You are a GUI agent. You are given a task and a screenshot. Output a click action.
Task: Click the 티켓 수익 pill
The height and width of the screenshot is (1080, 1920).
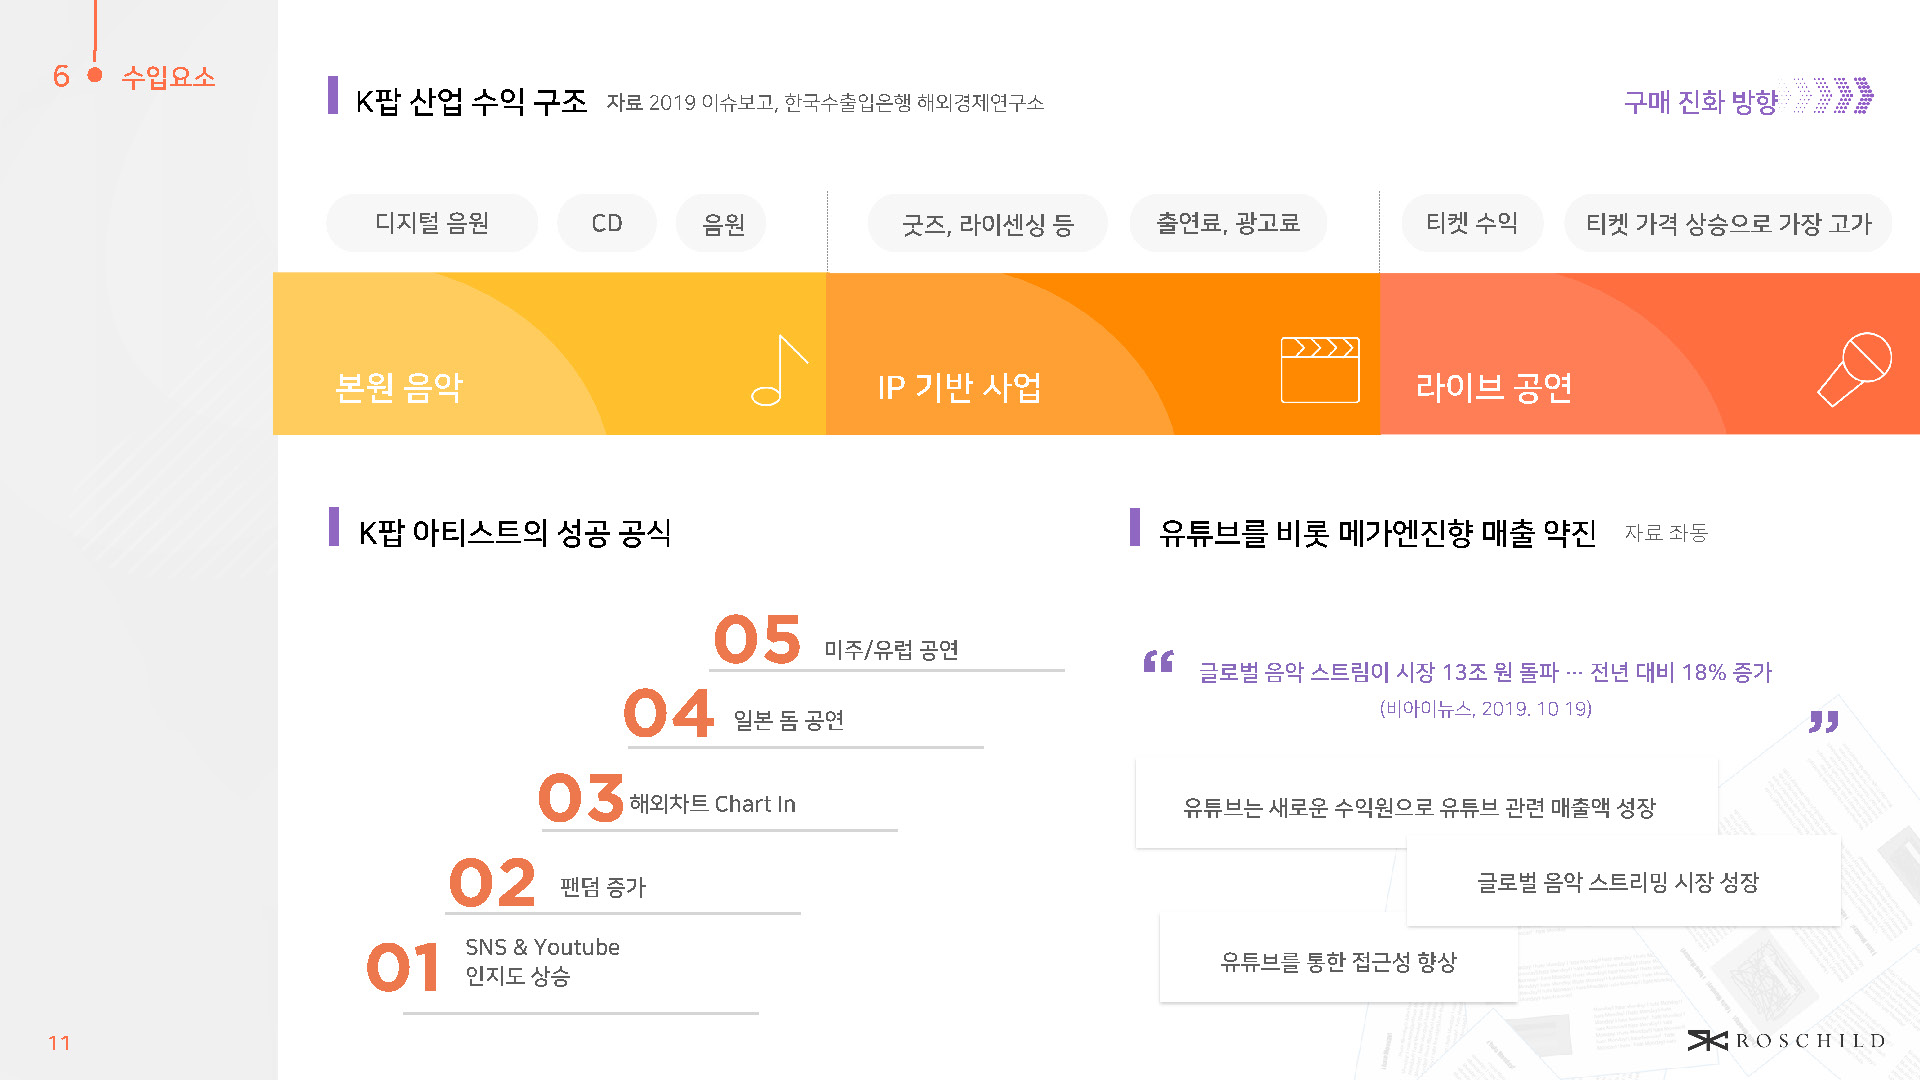pyautogui.click(x=1471, y=223)
